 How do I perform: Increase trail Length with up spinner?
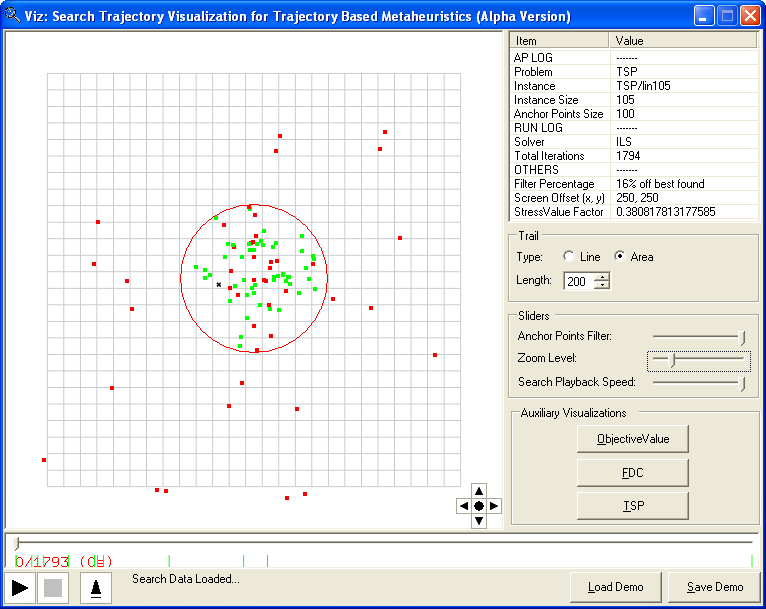(602, 277)
